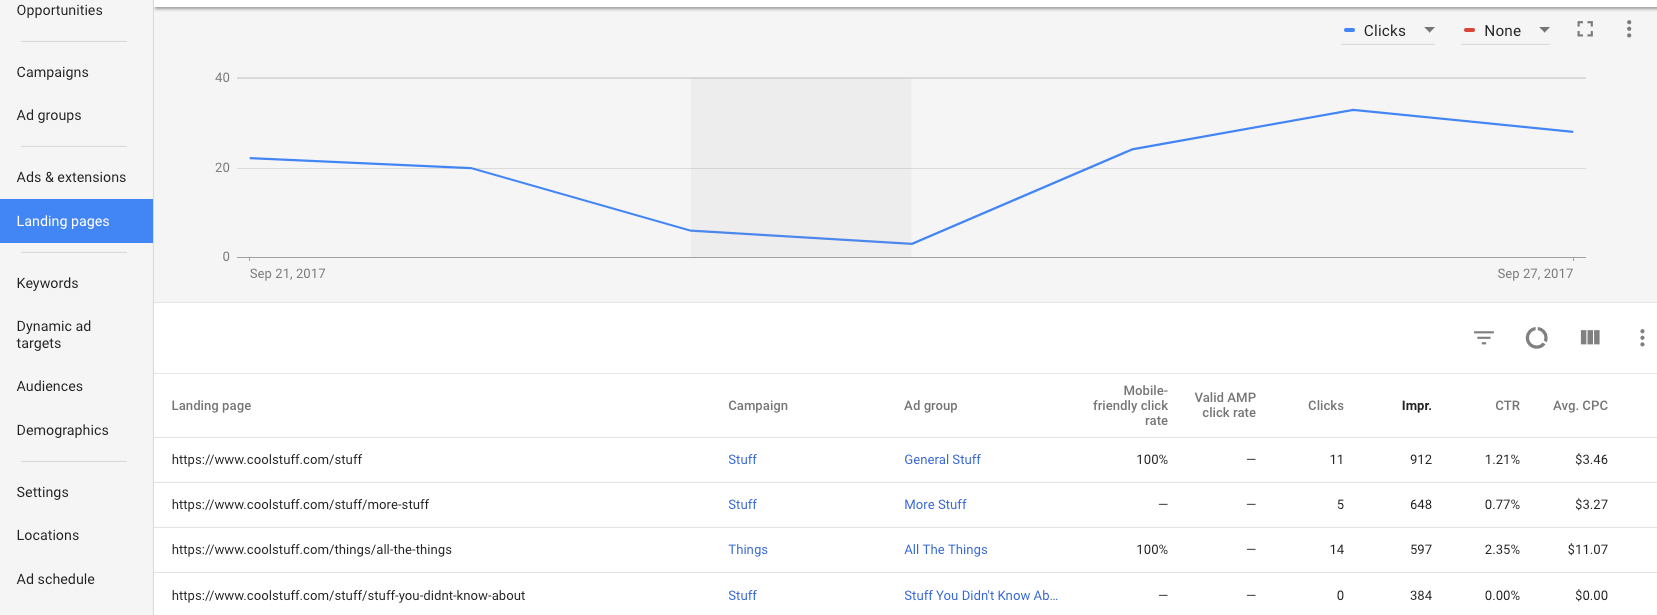Sort by the Clicks column header

click(1326, 405)
